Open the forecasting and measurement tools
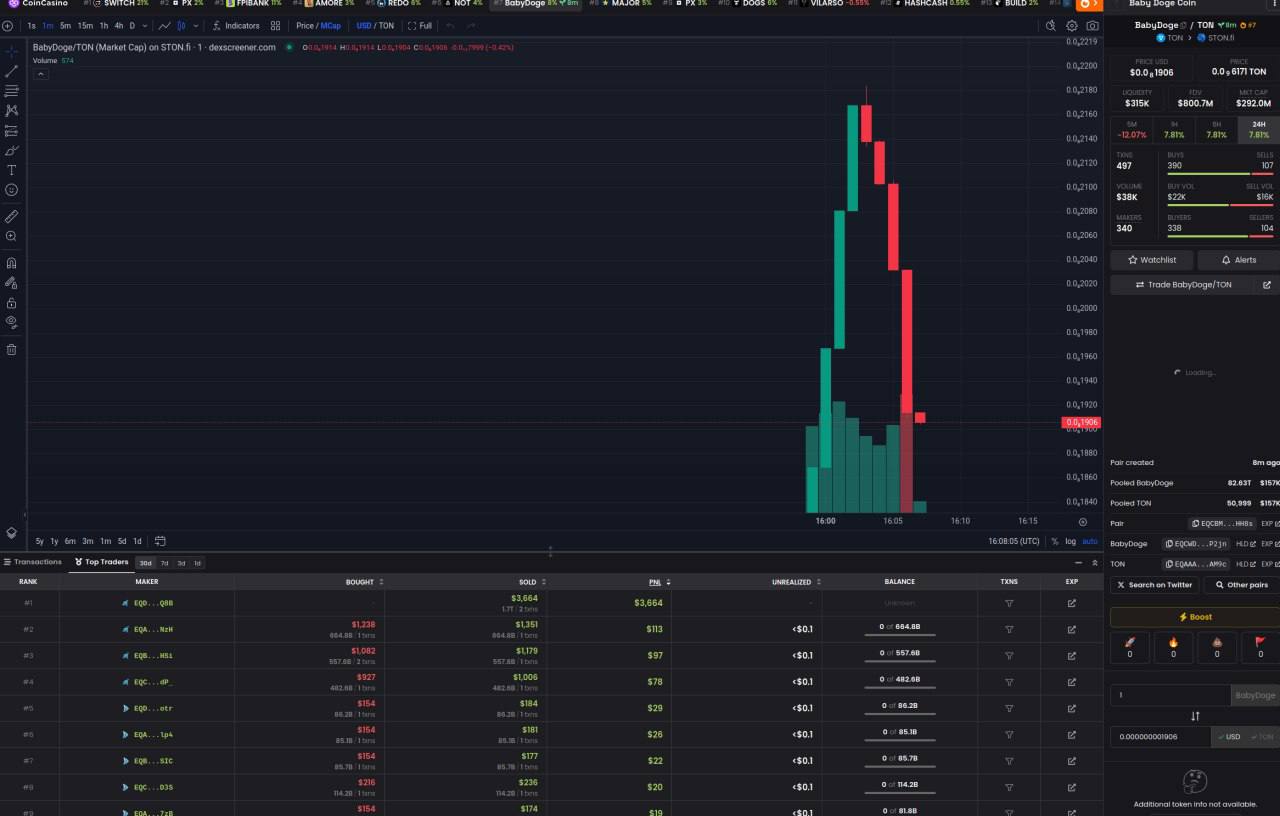1280x816 pixels. 11,131
